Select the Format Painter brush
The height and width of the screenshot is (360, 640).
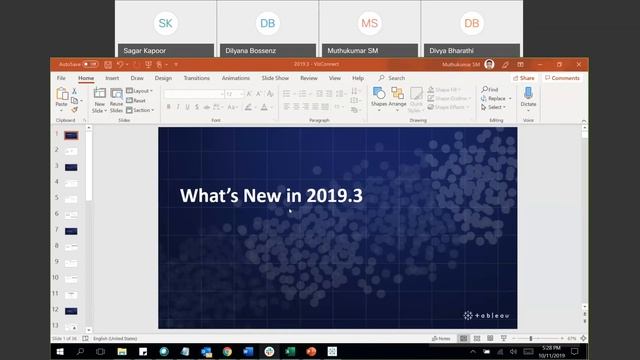click(x=74, y=110)
